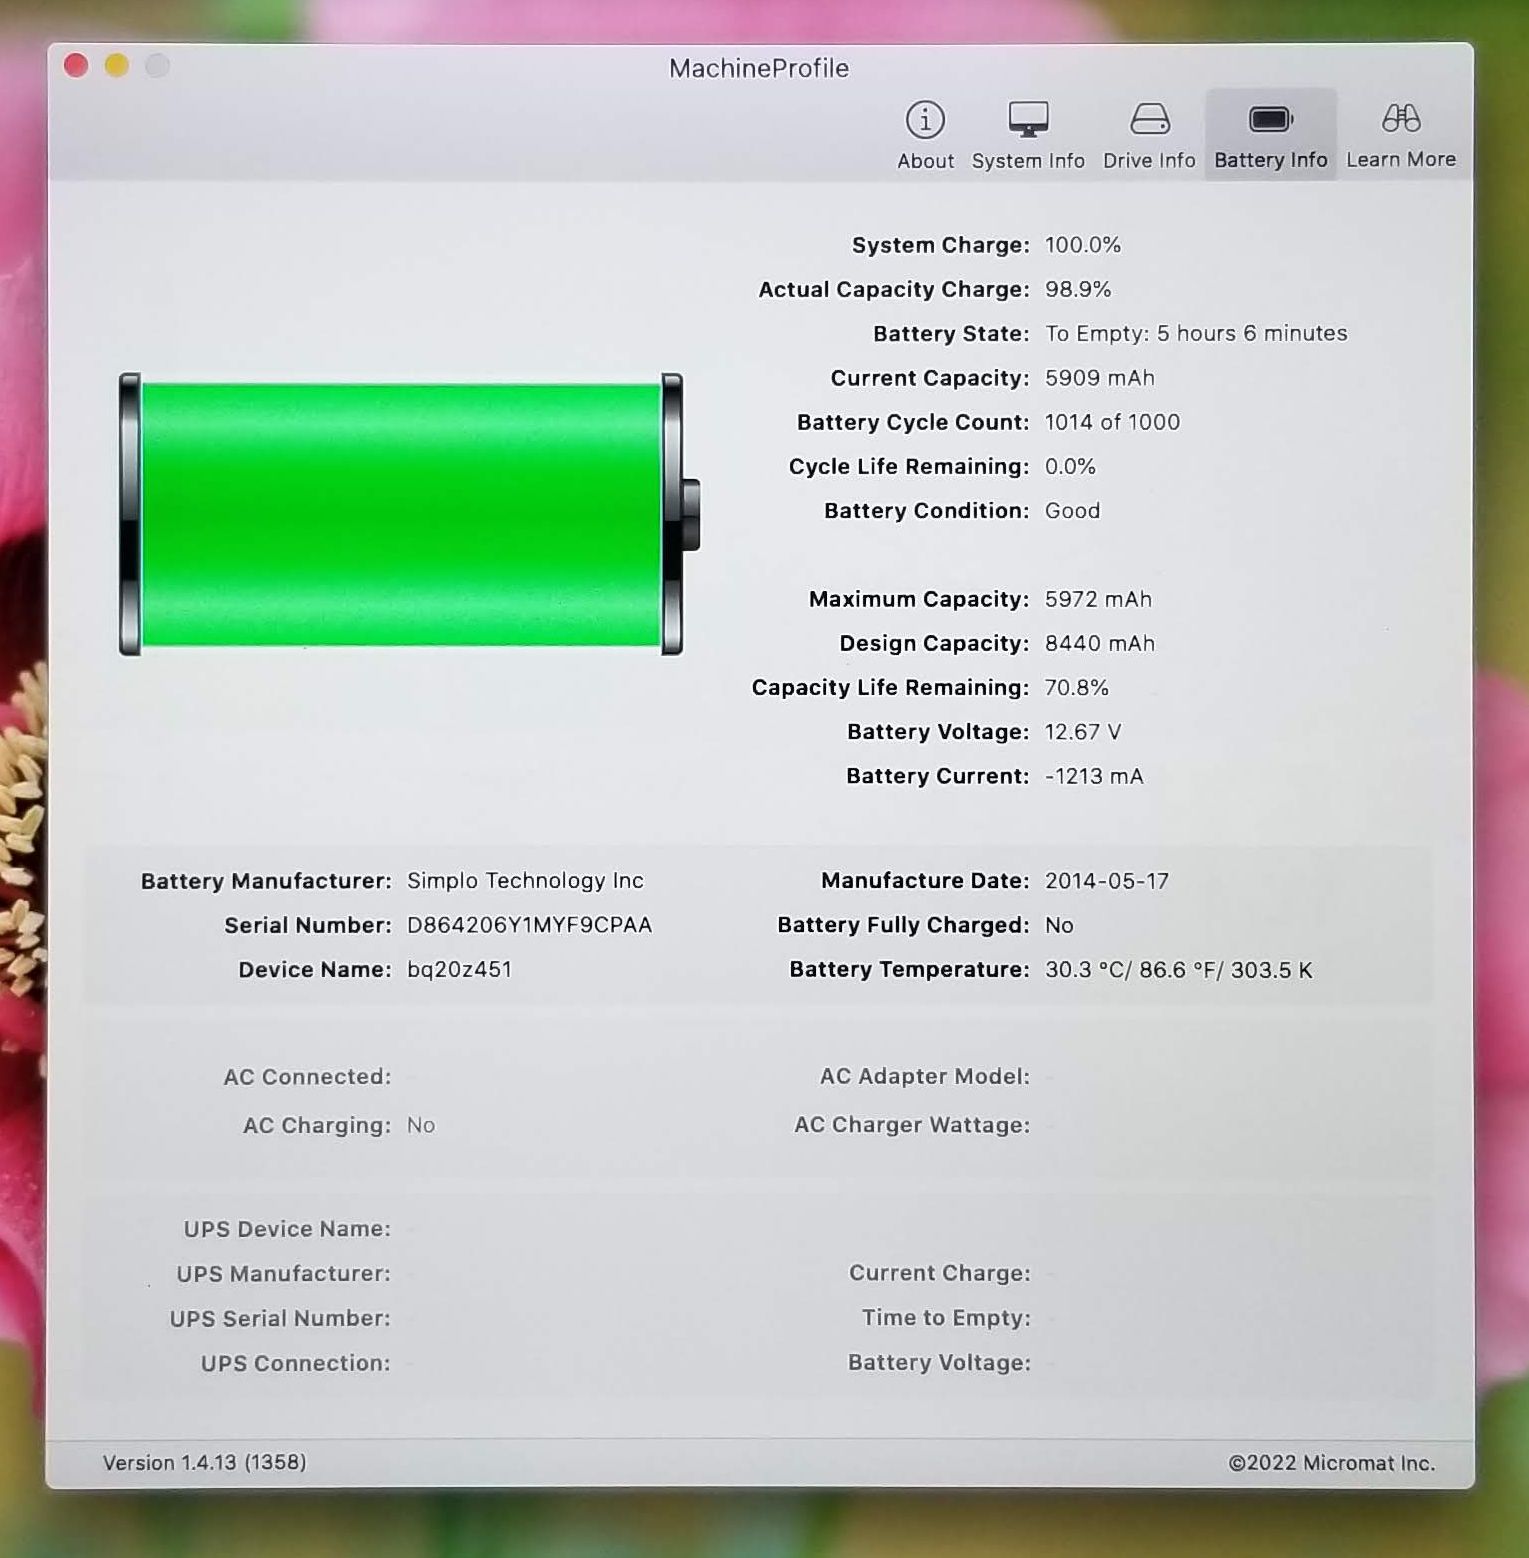The width and height of the screenshot is (1529, 1558).
Task: Click the Manufacture Date 2014-05-17
Action: 1106,881
